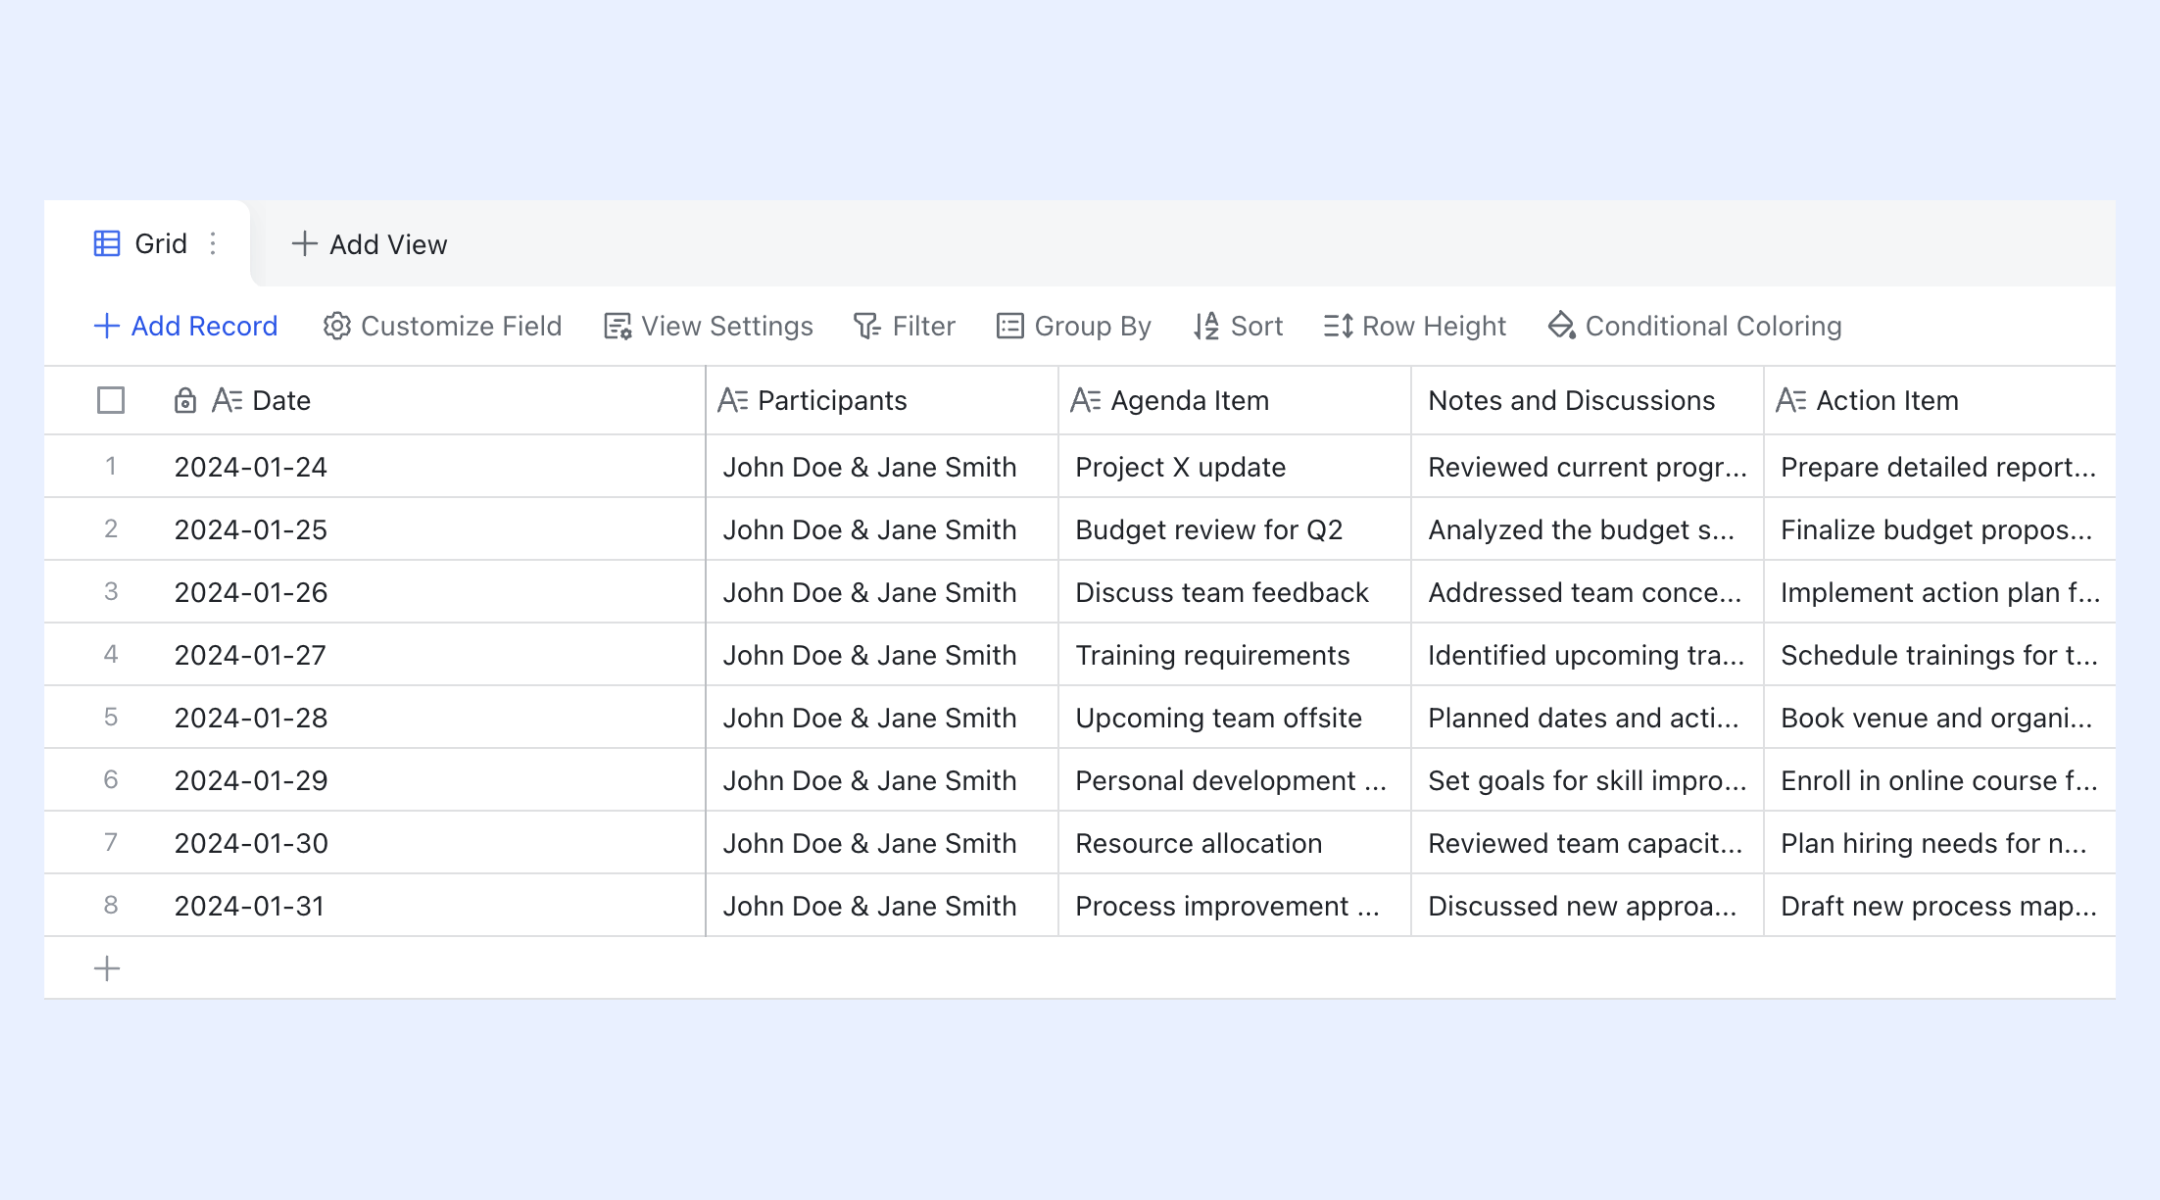Select row number 6
The width and height of the screenshot is (2160, 1200).
click(x=111, y=780)
